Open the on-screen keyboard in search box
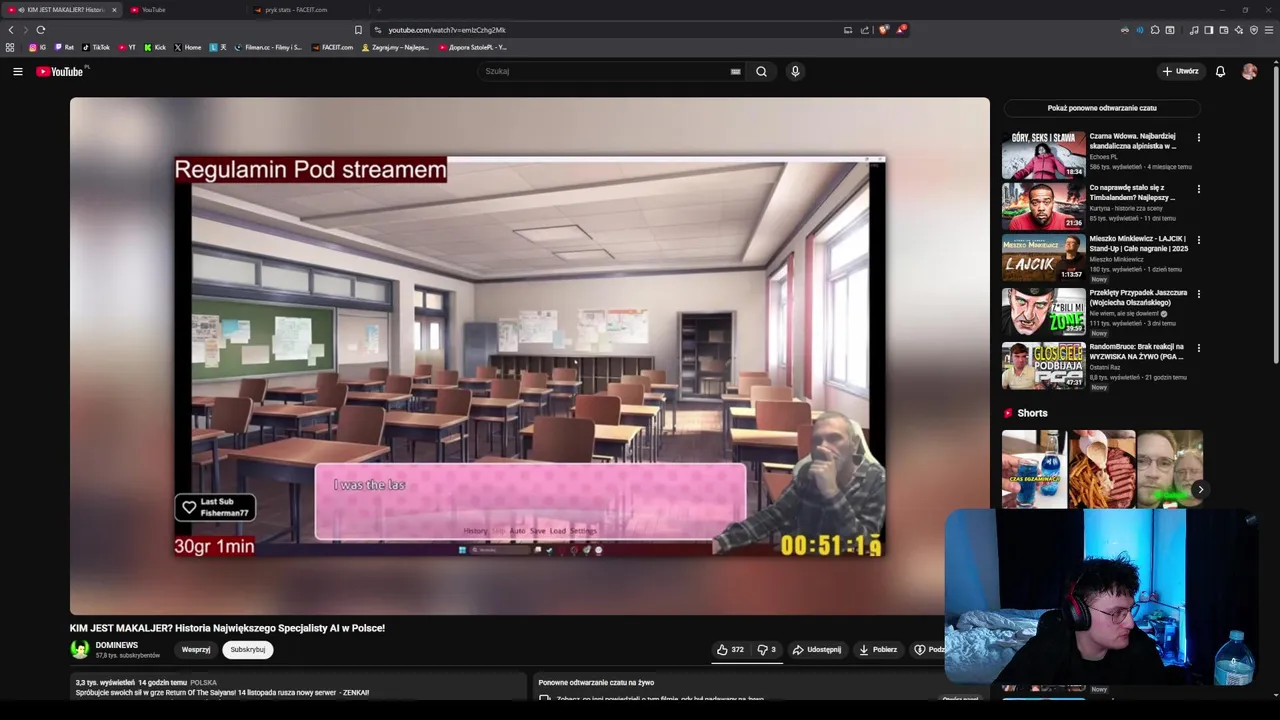Screen dimensions: 1280x720 point(735,71)
